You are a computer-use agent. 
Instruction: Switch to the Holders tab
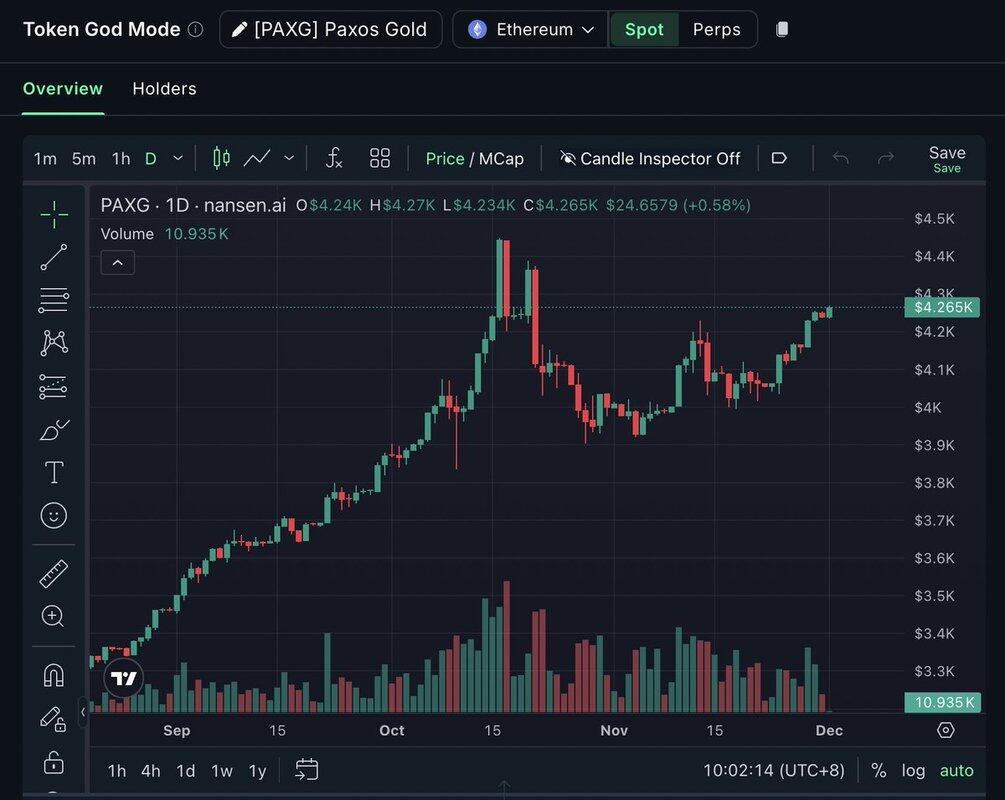point(164,89)
